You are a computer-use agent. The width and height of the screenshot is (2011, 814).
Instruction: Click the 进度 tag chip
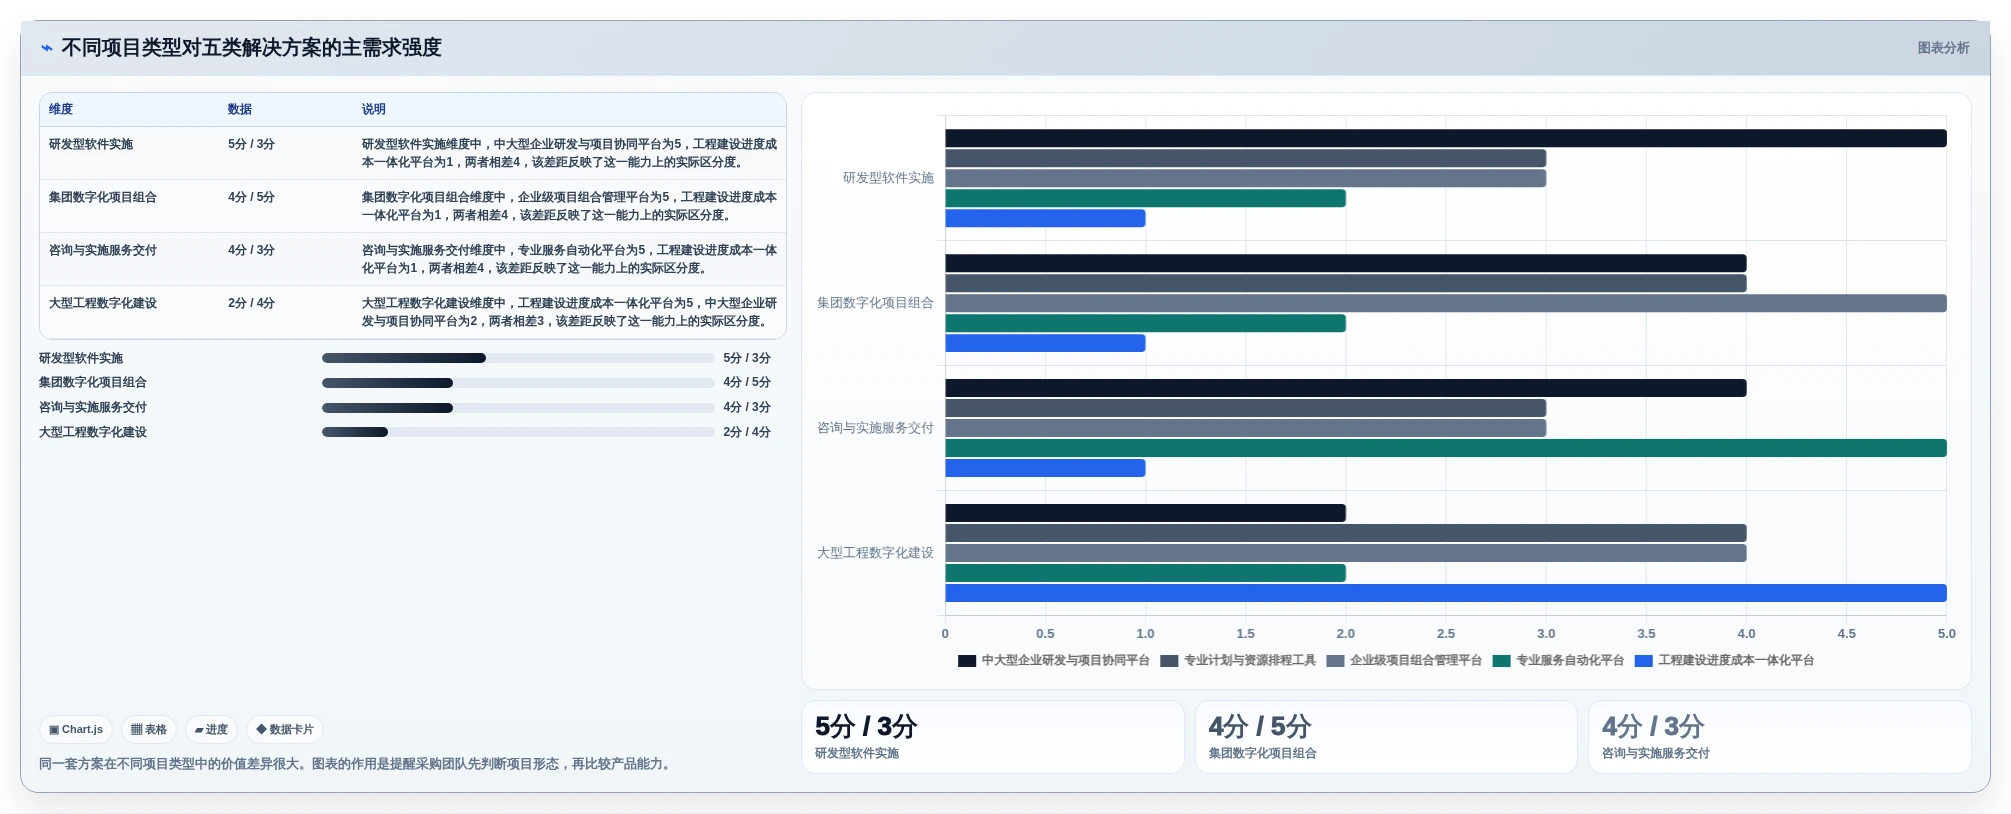[211, 730]
